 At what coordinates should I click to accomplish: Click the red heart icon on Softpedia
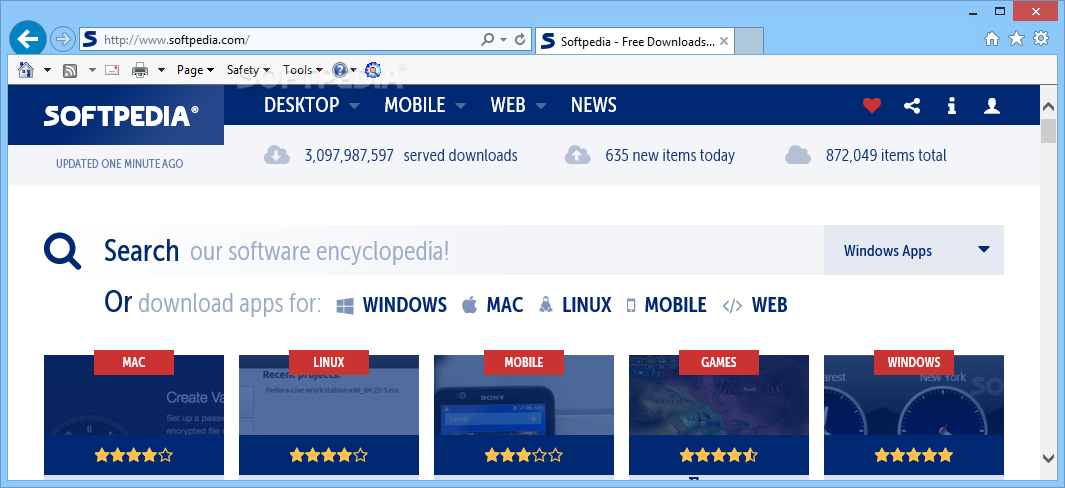pos(872,105)
